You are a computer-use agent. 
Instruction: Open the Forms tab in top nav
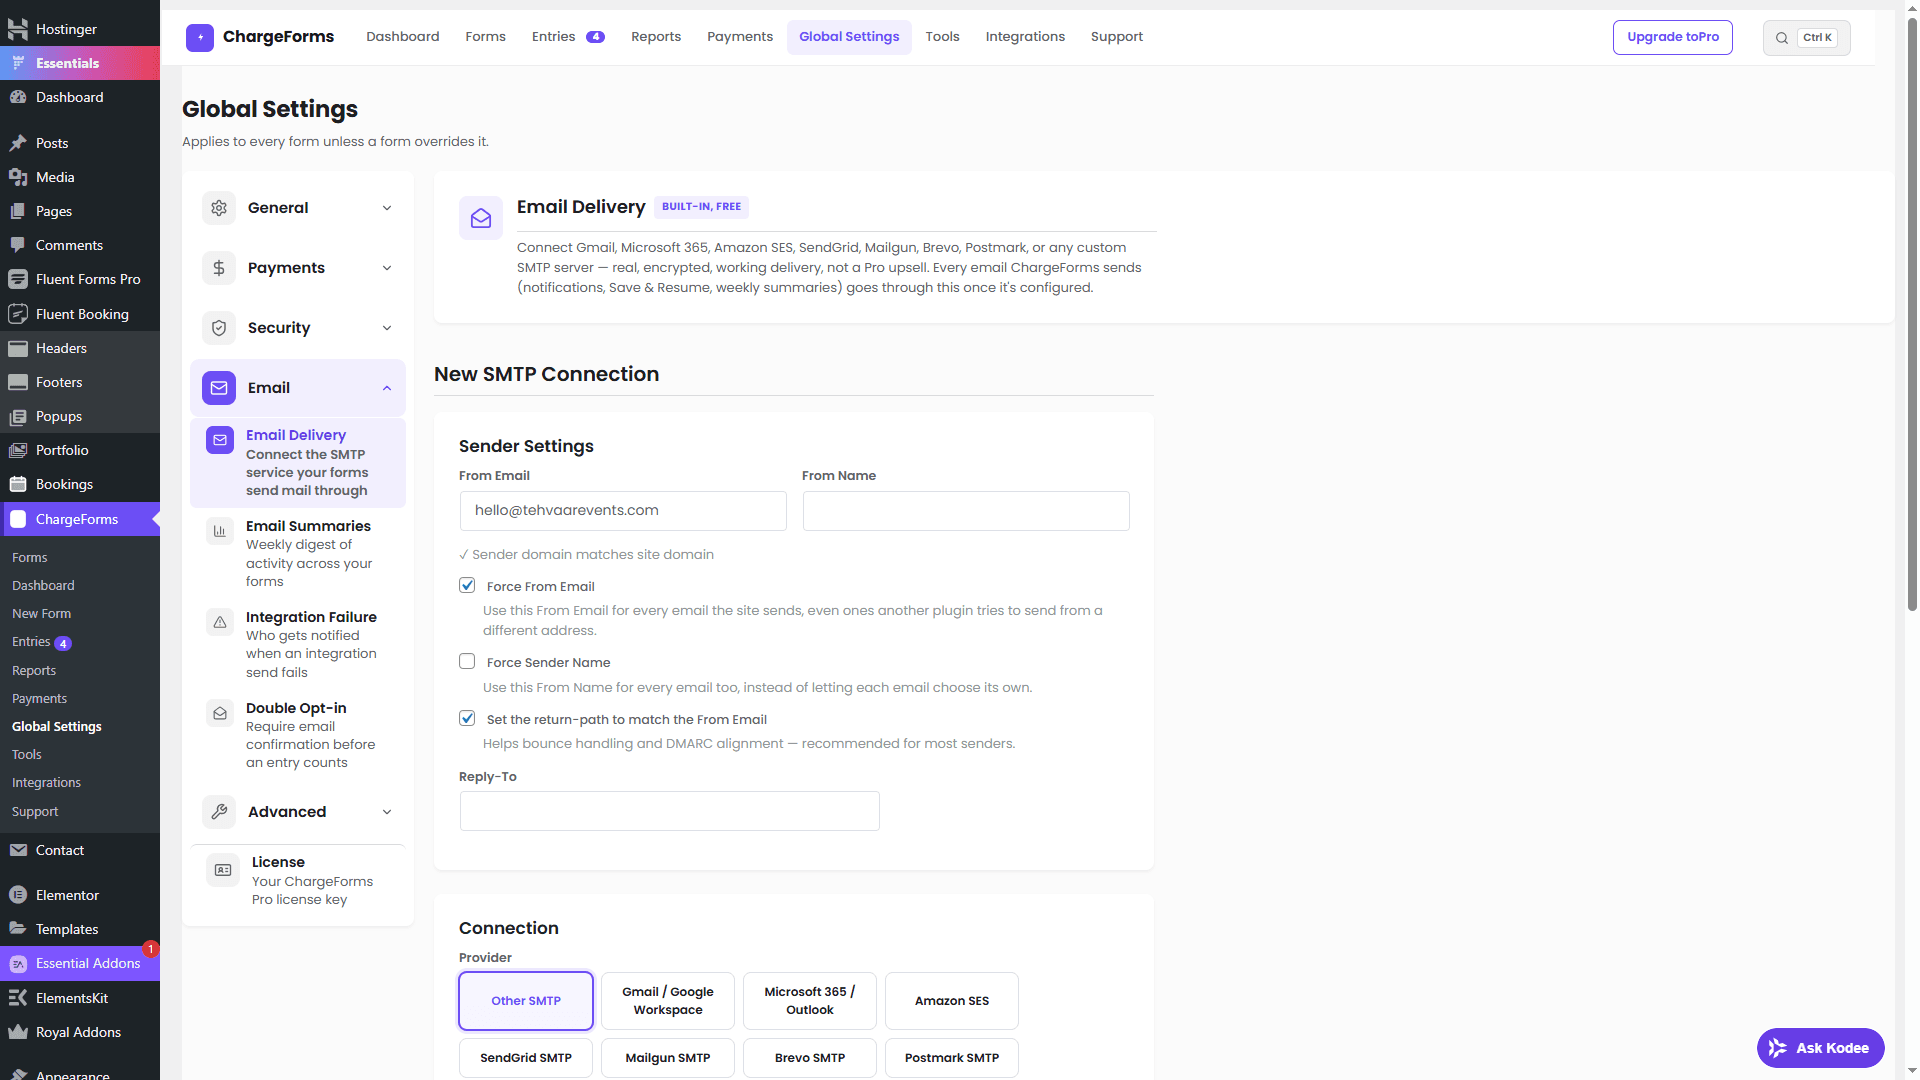(x=485, y=37)
